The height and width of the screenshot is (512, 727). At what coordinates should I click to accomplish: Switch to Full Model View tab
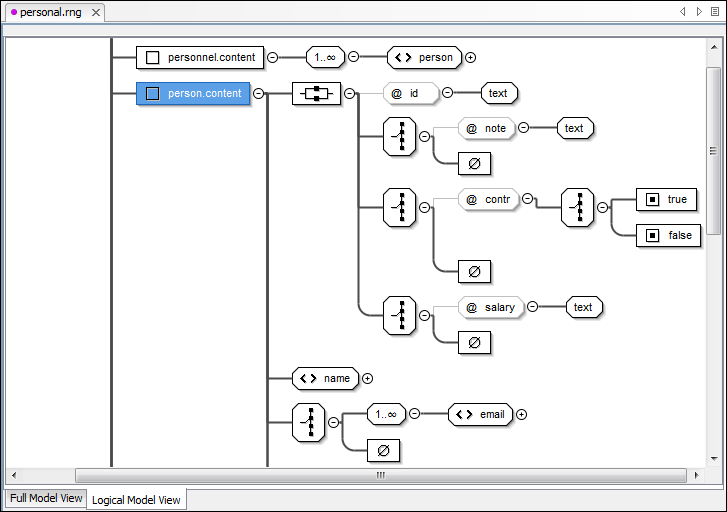click(45, 498)
